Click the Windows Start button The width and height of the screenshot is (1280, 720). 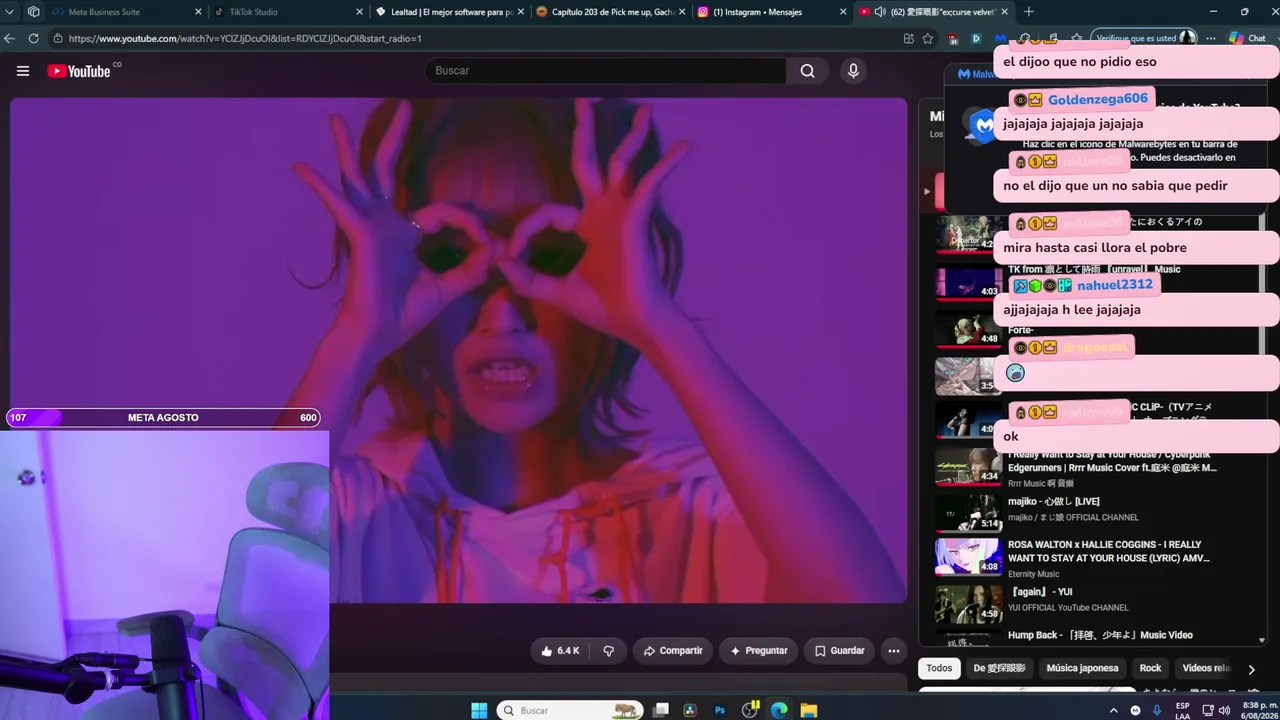pos(479,710)
